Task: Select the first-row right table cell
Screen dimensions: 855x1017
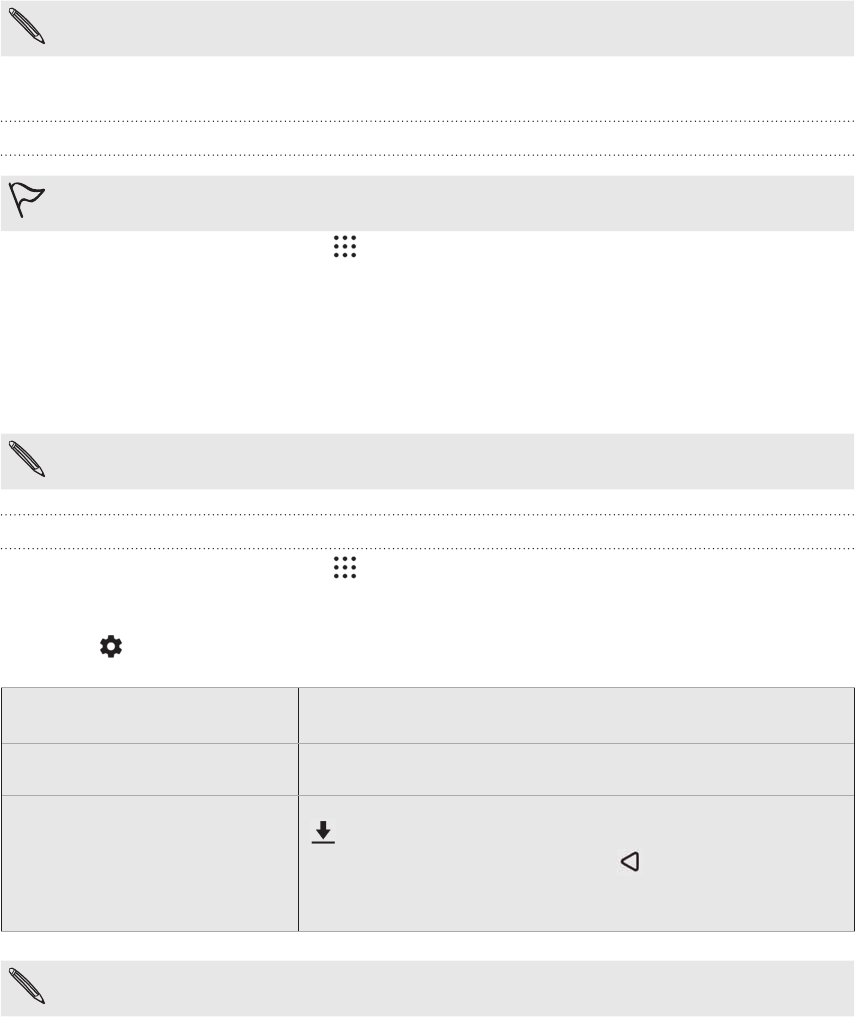Action: pos(576,715)
